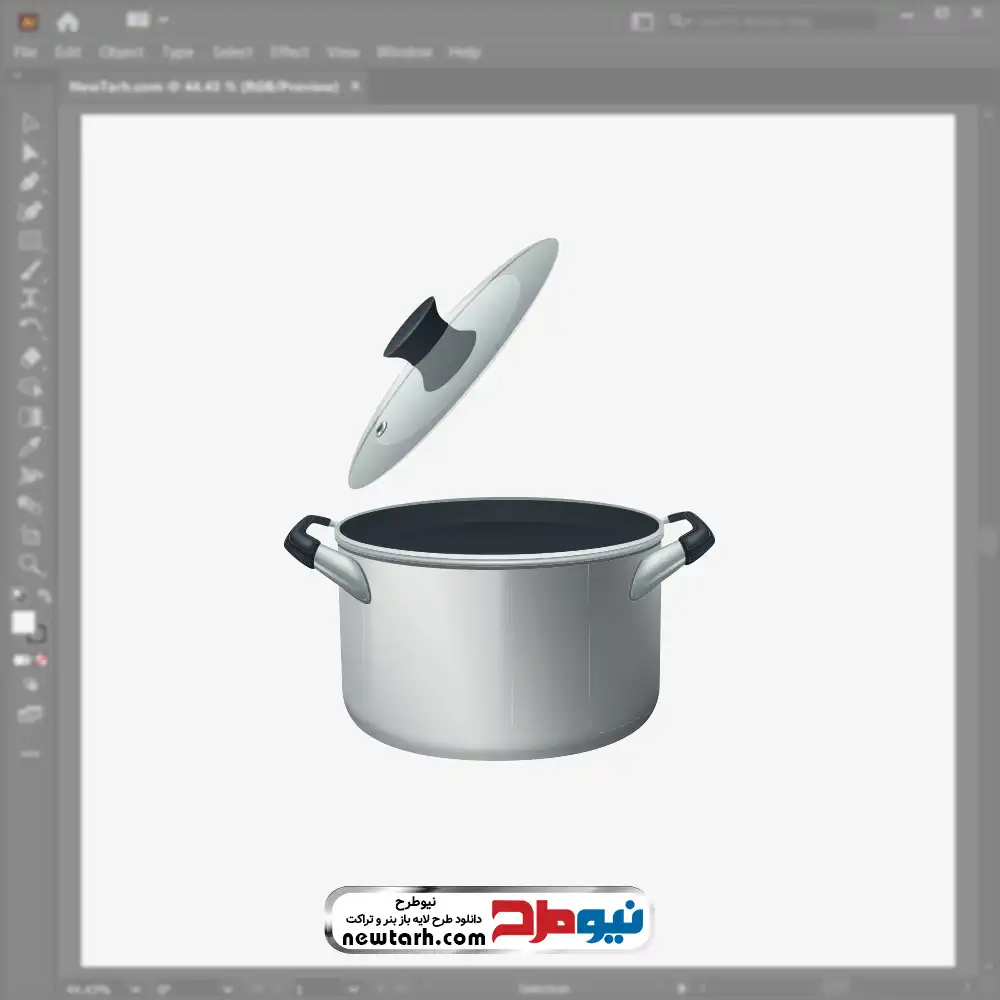The image size is (1000, 1000).
Task: Toggle the drawing mode icon in toolbar
Action: tap(30, 685)
